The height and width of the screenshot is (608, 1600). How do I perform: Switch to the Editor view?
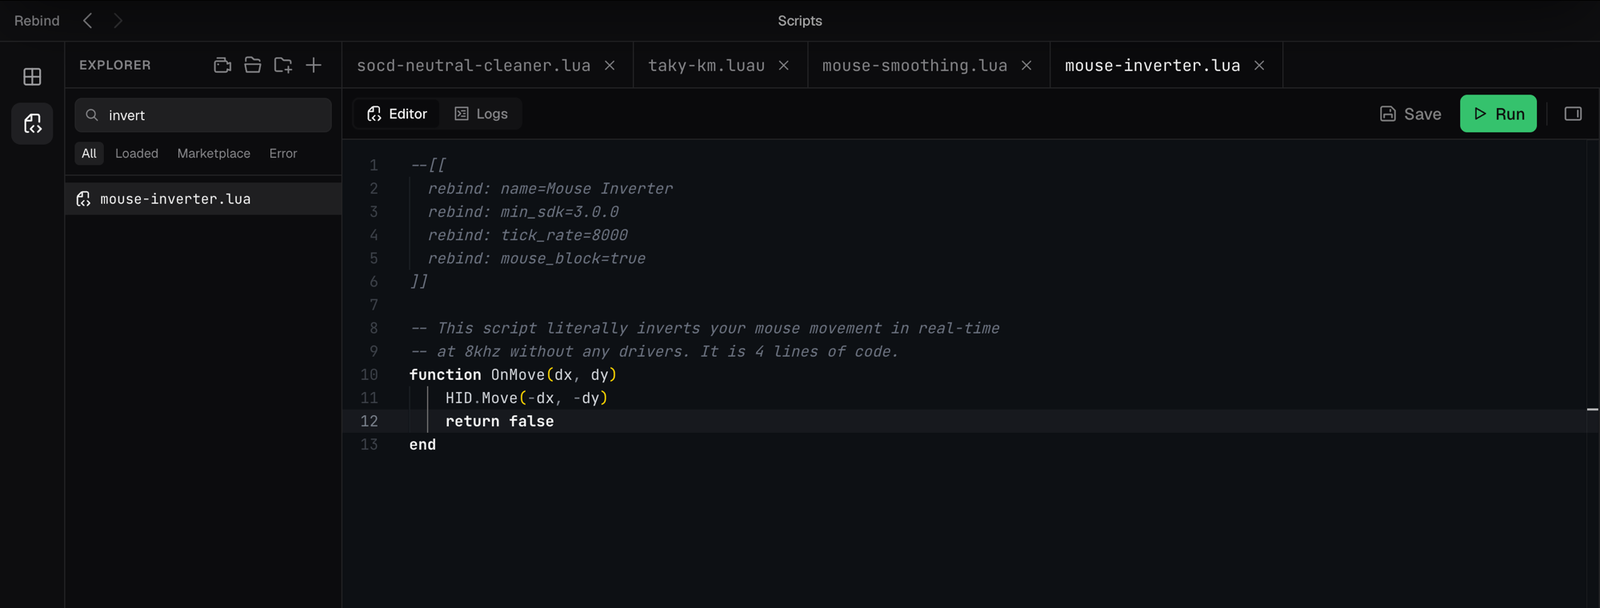click(397, 114)
